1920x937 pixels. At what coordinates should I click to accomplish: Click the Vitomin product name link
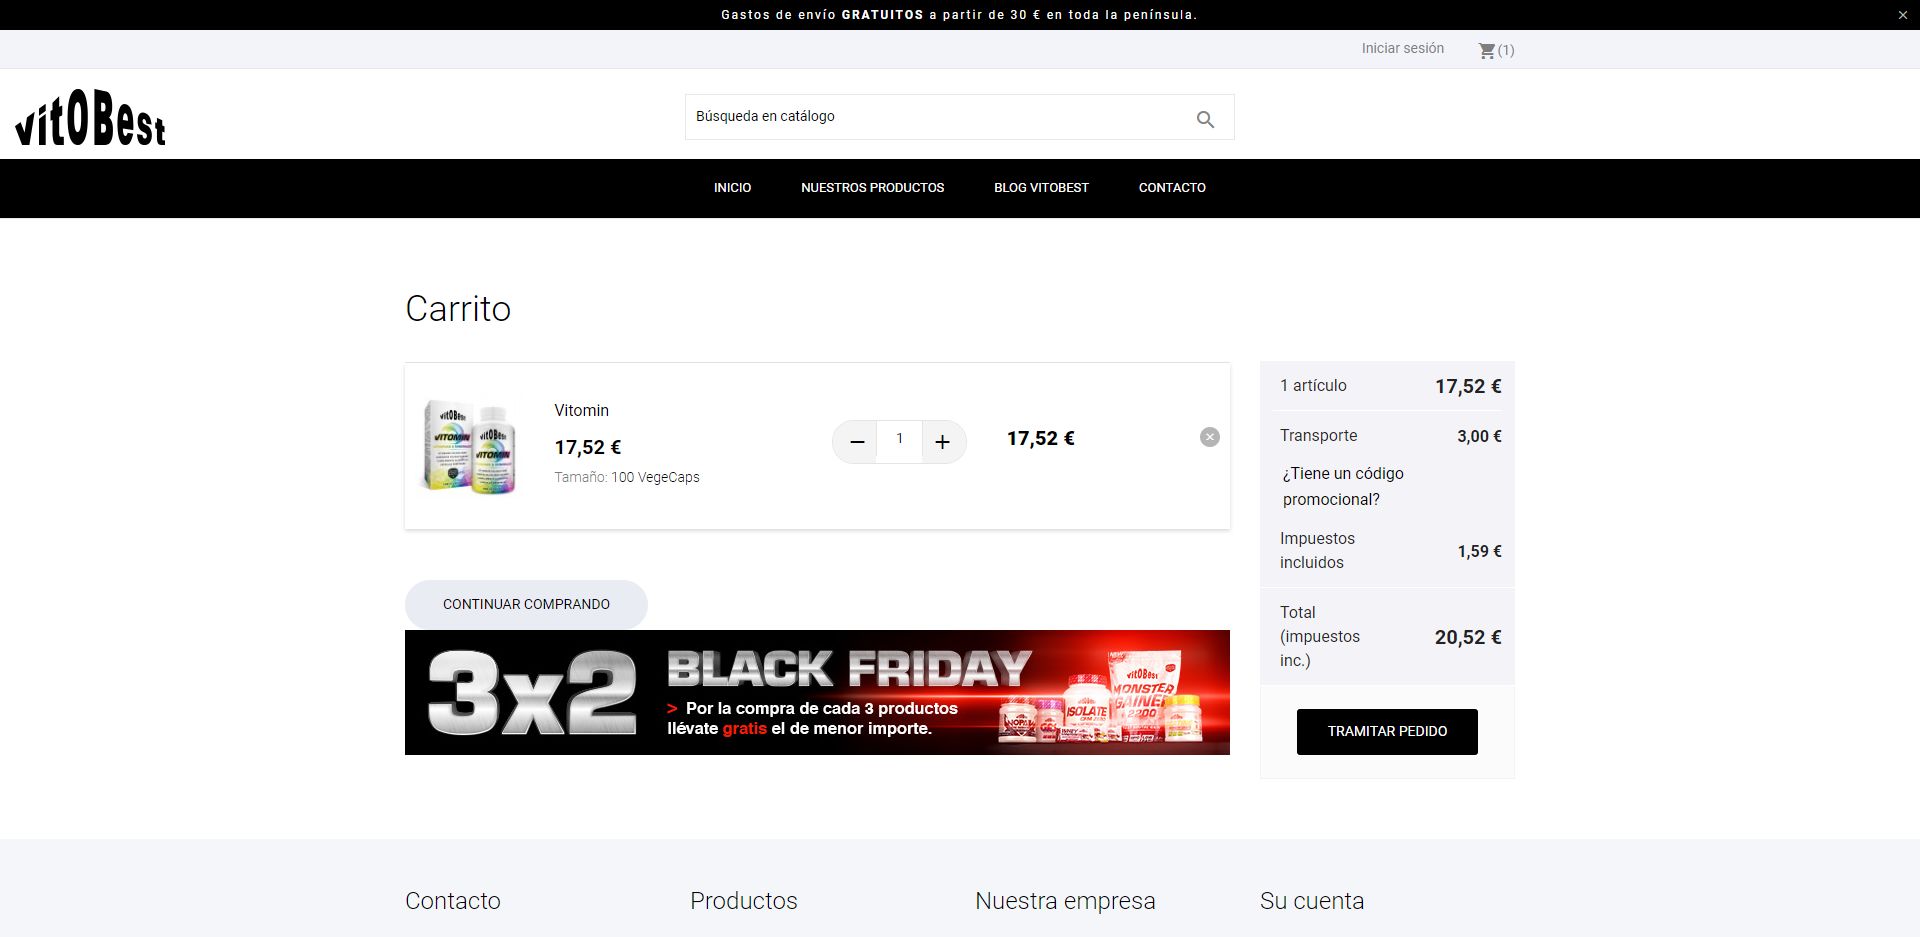point(581,410)
